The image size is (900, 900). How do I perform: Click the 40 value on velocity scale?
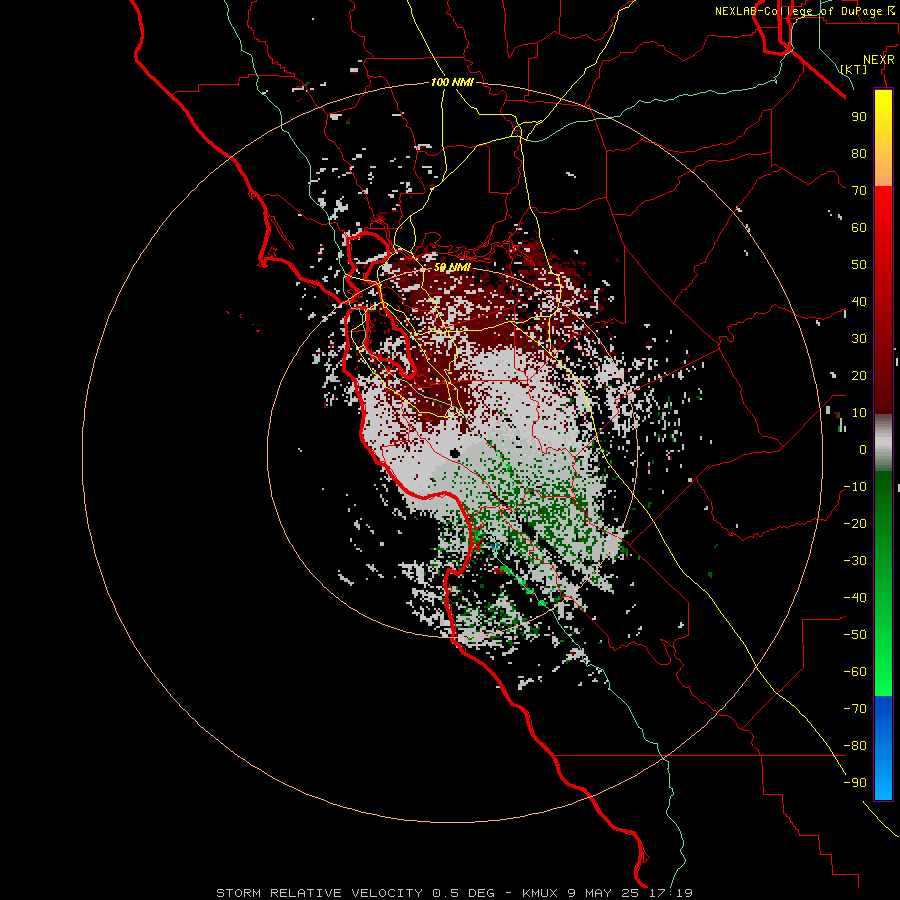[x=859, y=302]
